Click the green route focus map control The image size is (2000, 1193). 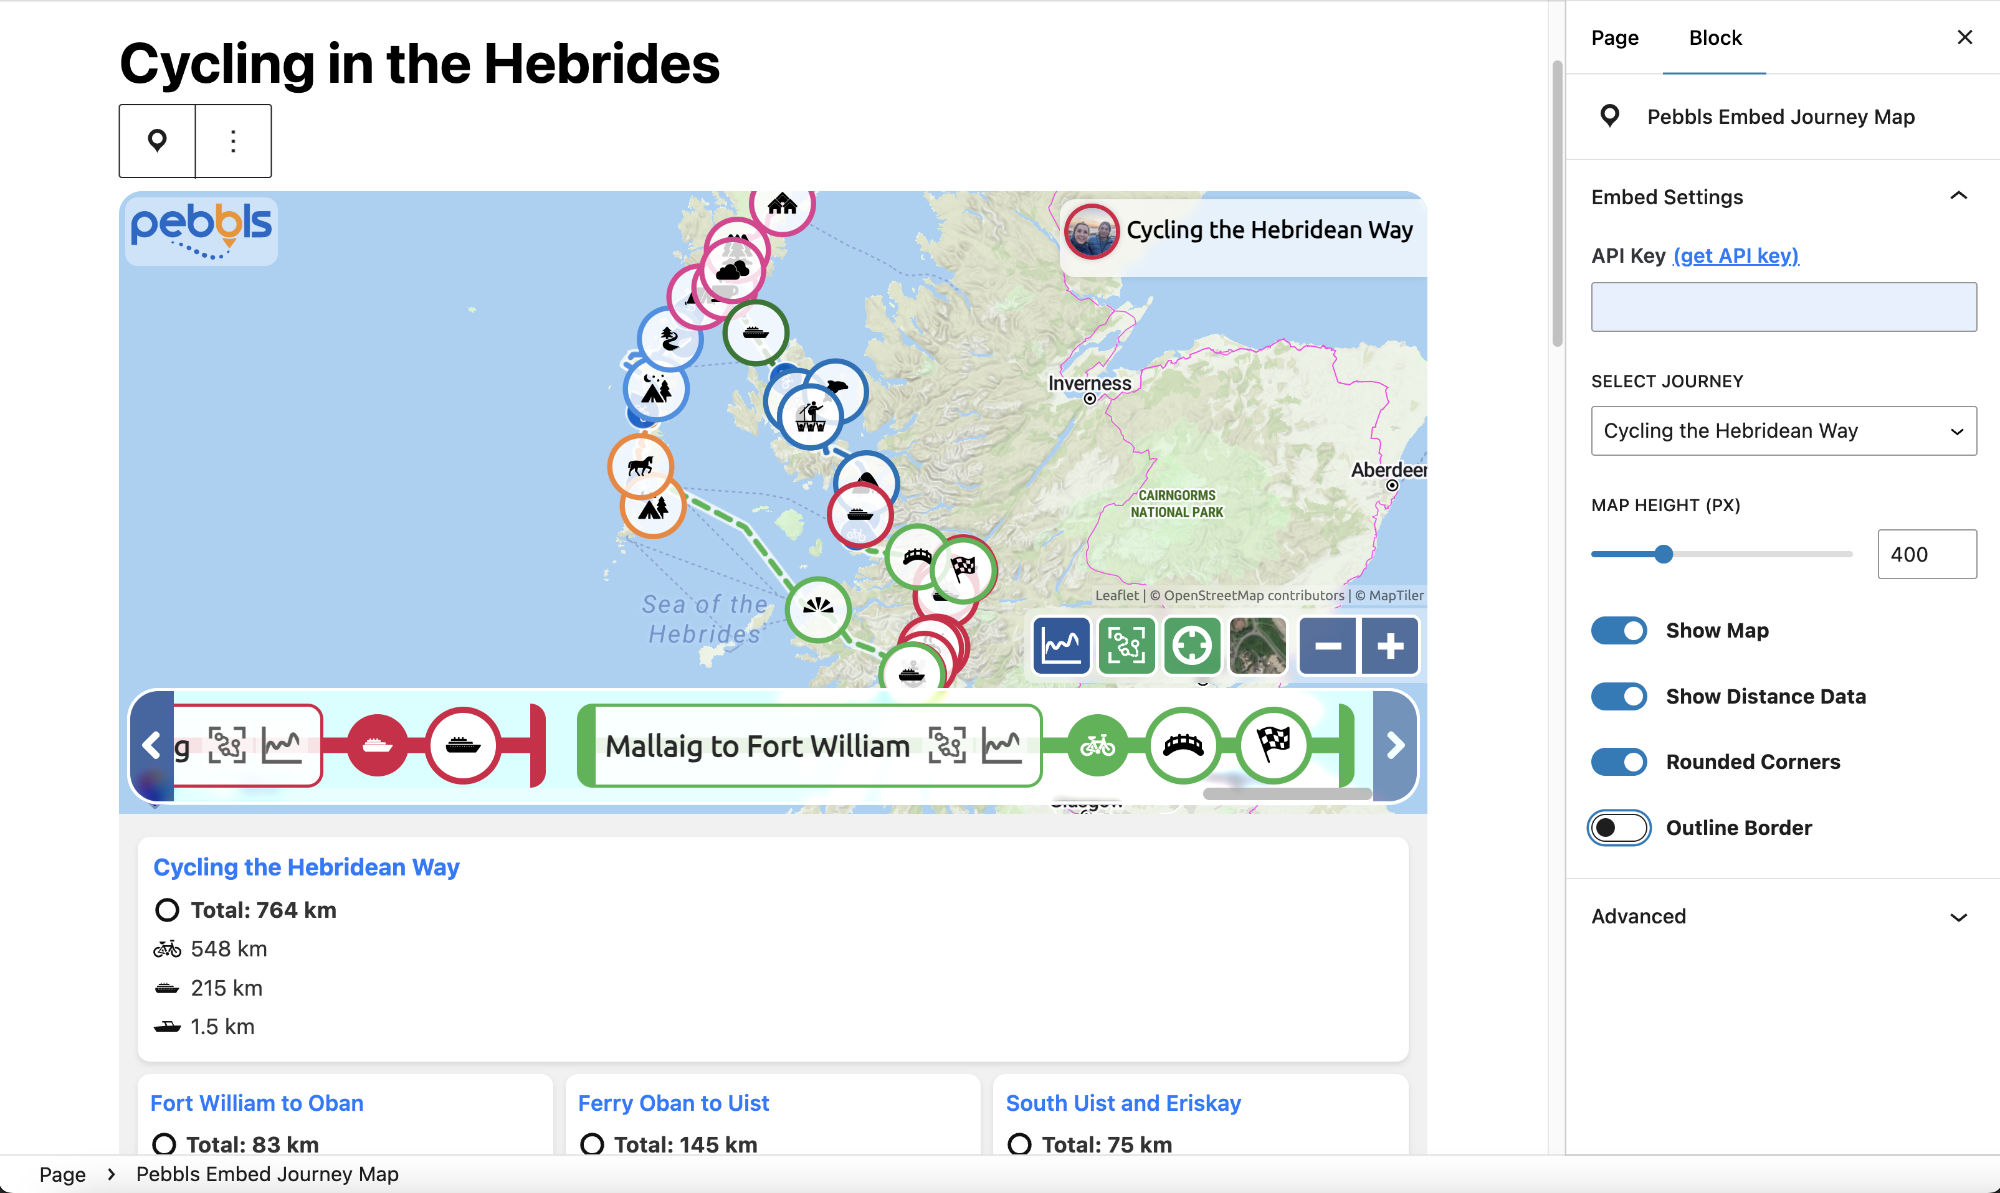(x=1126, y=646)
